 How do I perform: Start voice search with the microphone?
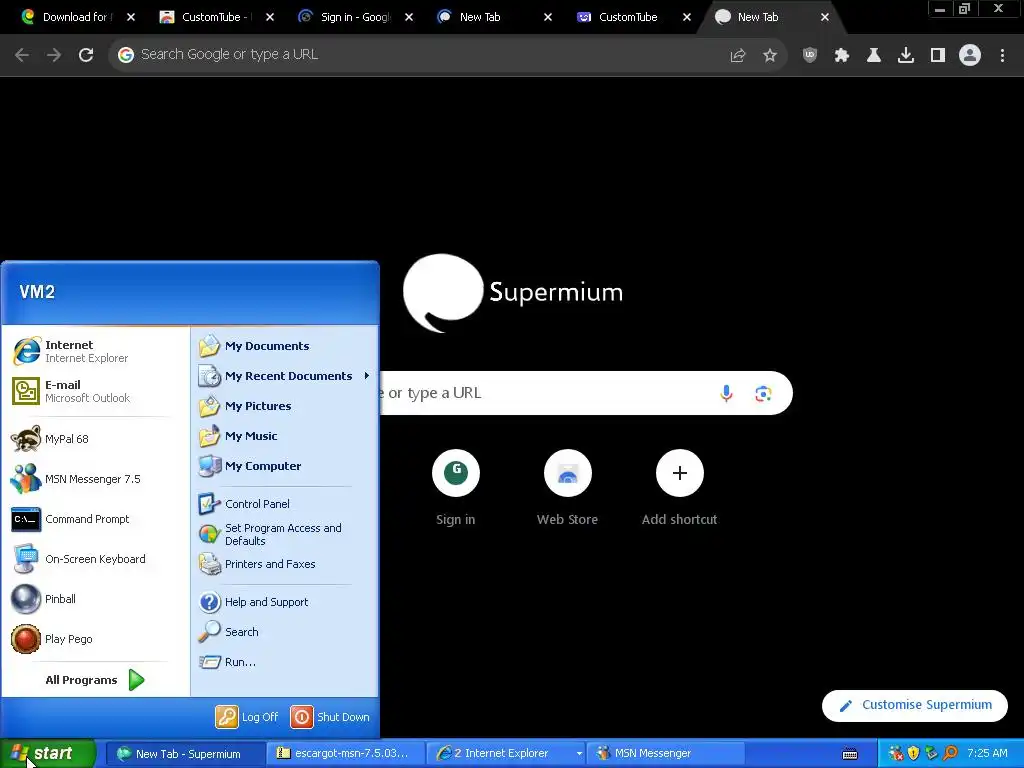pyautogui.click(x=726, y=393)
